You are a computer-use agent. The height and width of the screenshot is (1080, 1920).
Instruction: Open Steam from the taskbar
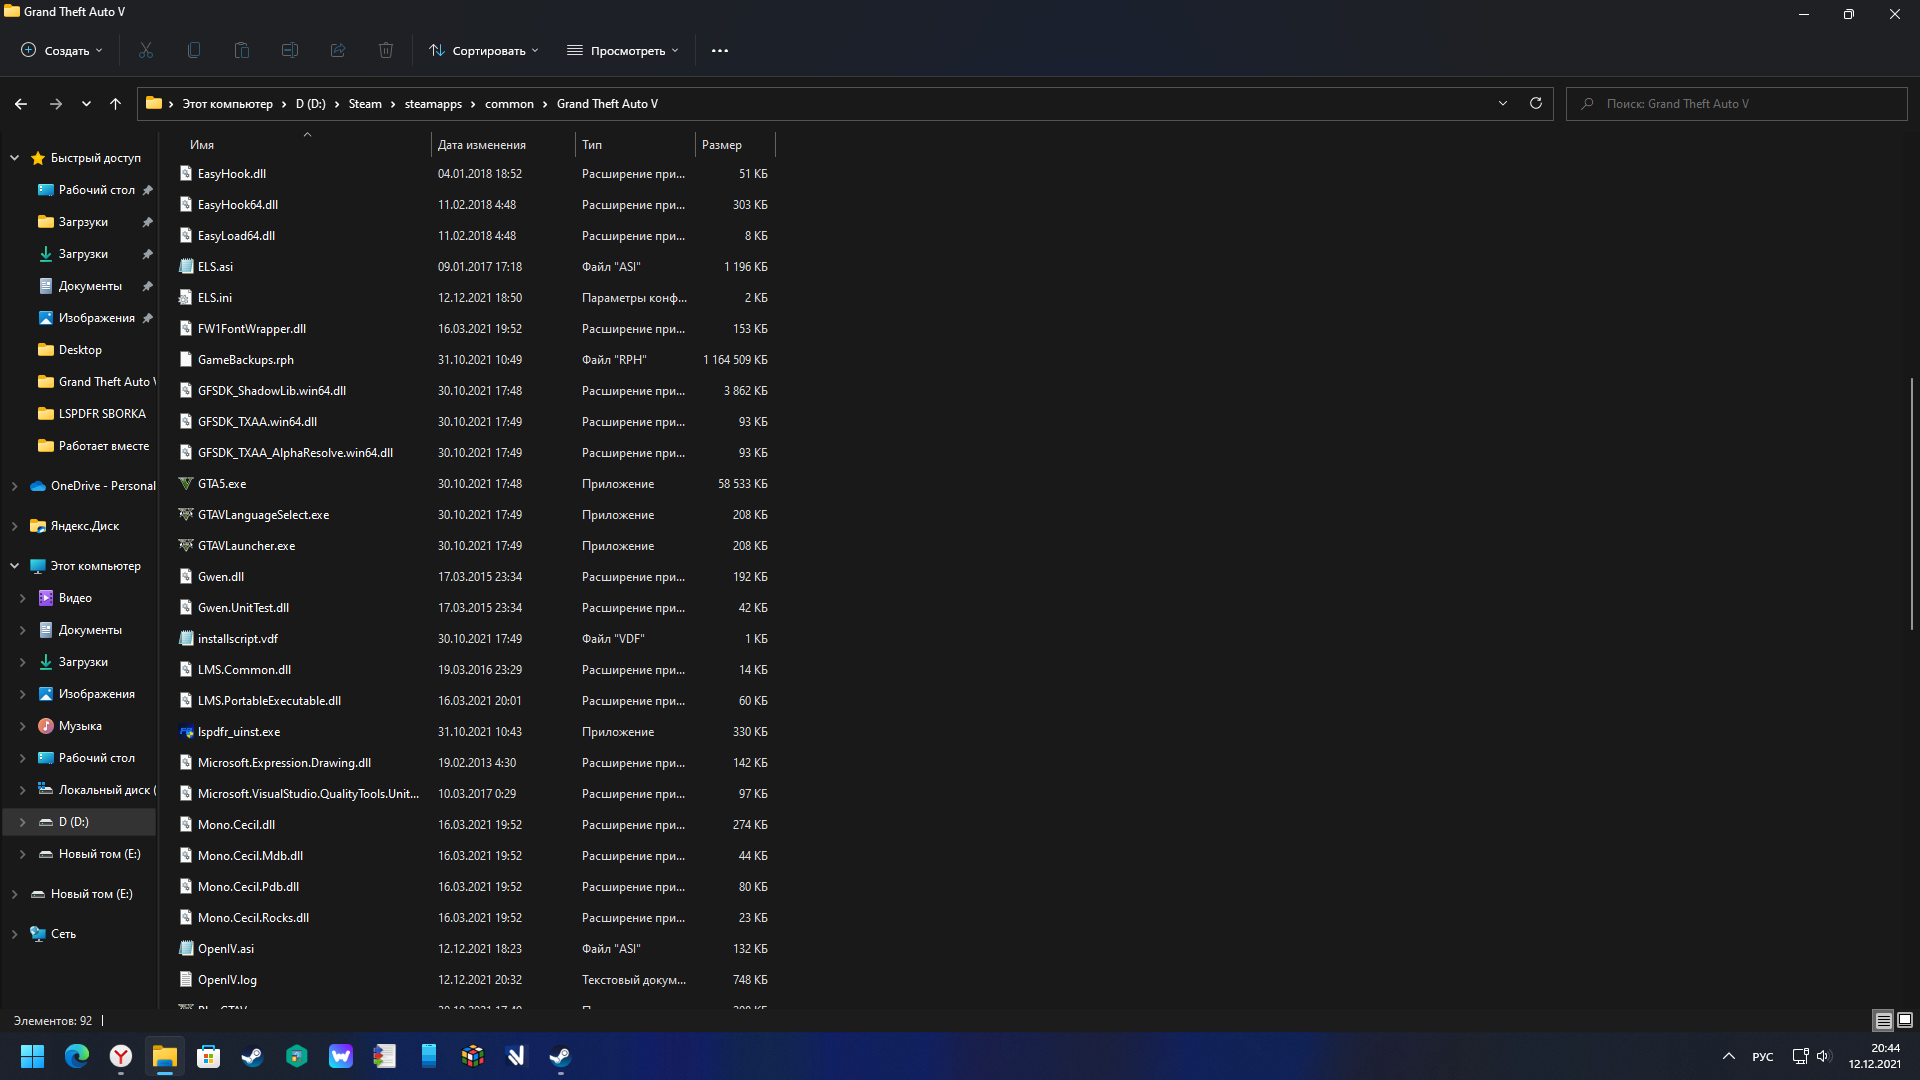click(252, 1056)
